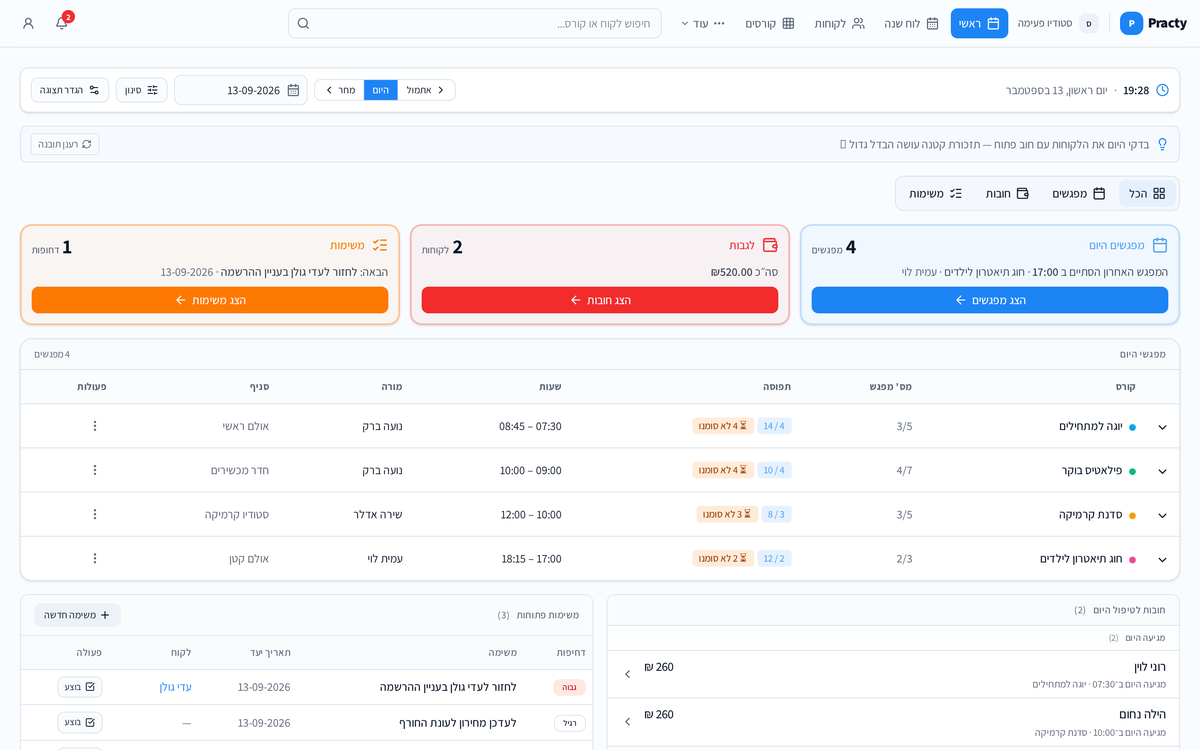The width and height of the screenshot is (1200, 750).
Task: Open the הגדר תצוגה settings button
Action: (70, 90)
